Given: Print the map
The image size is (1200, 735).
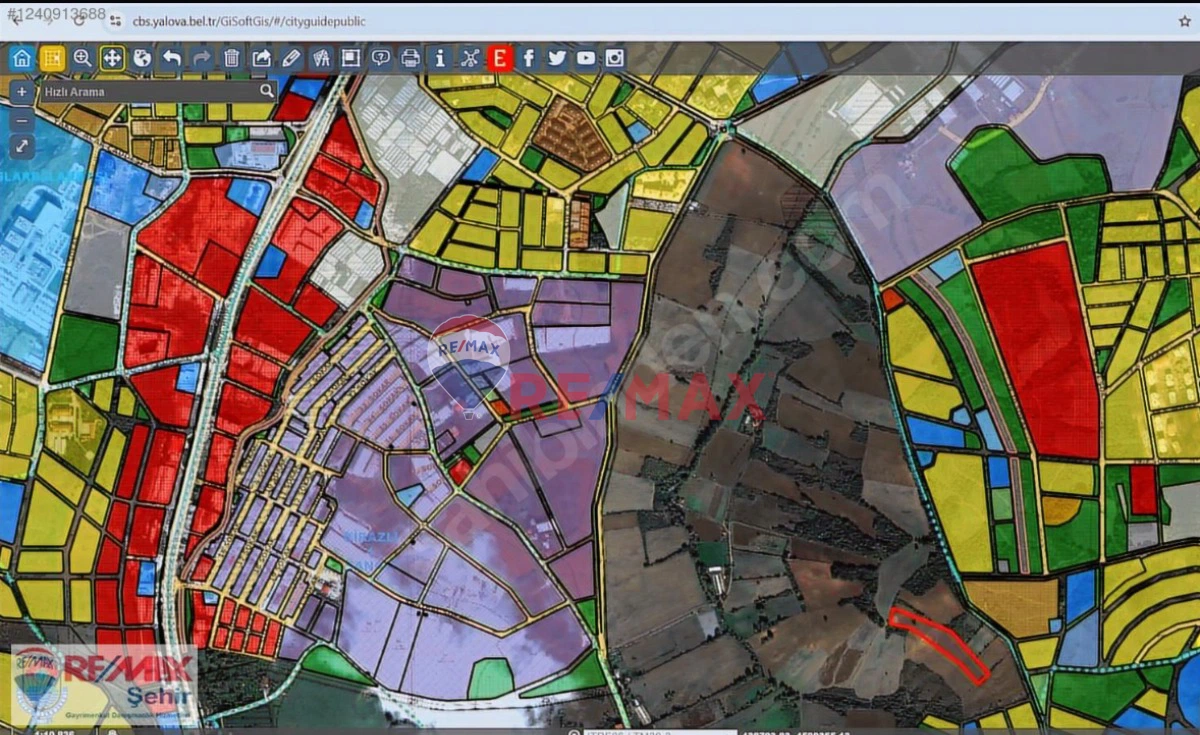Looking at the screenshot, I should point(410,58).
